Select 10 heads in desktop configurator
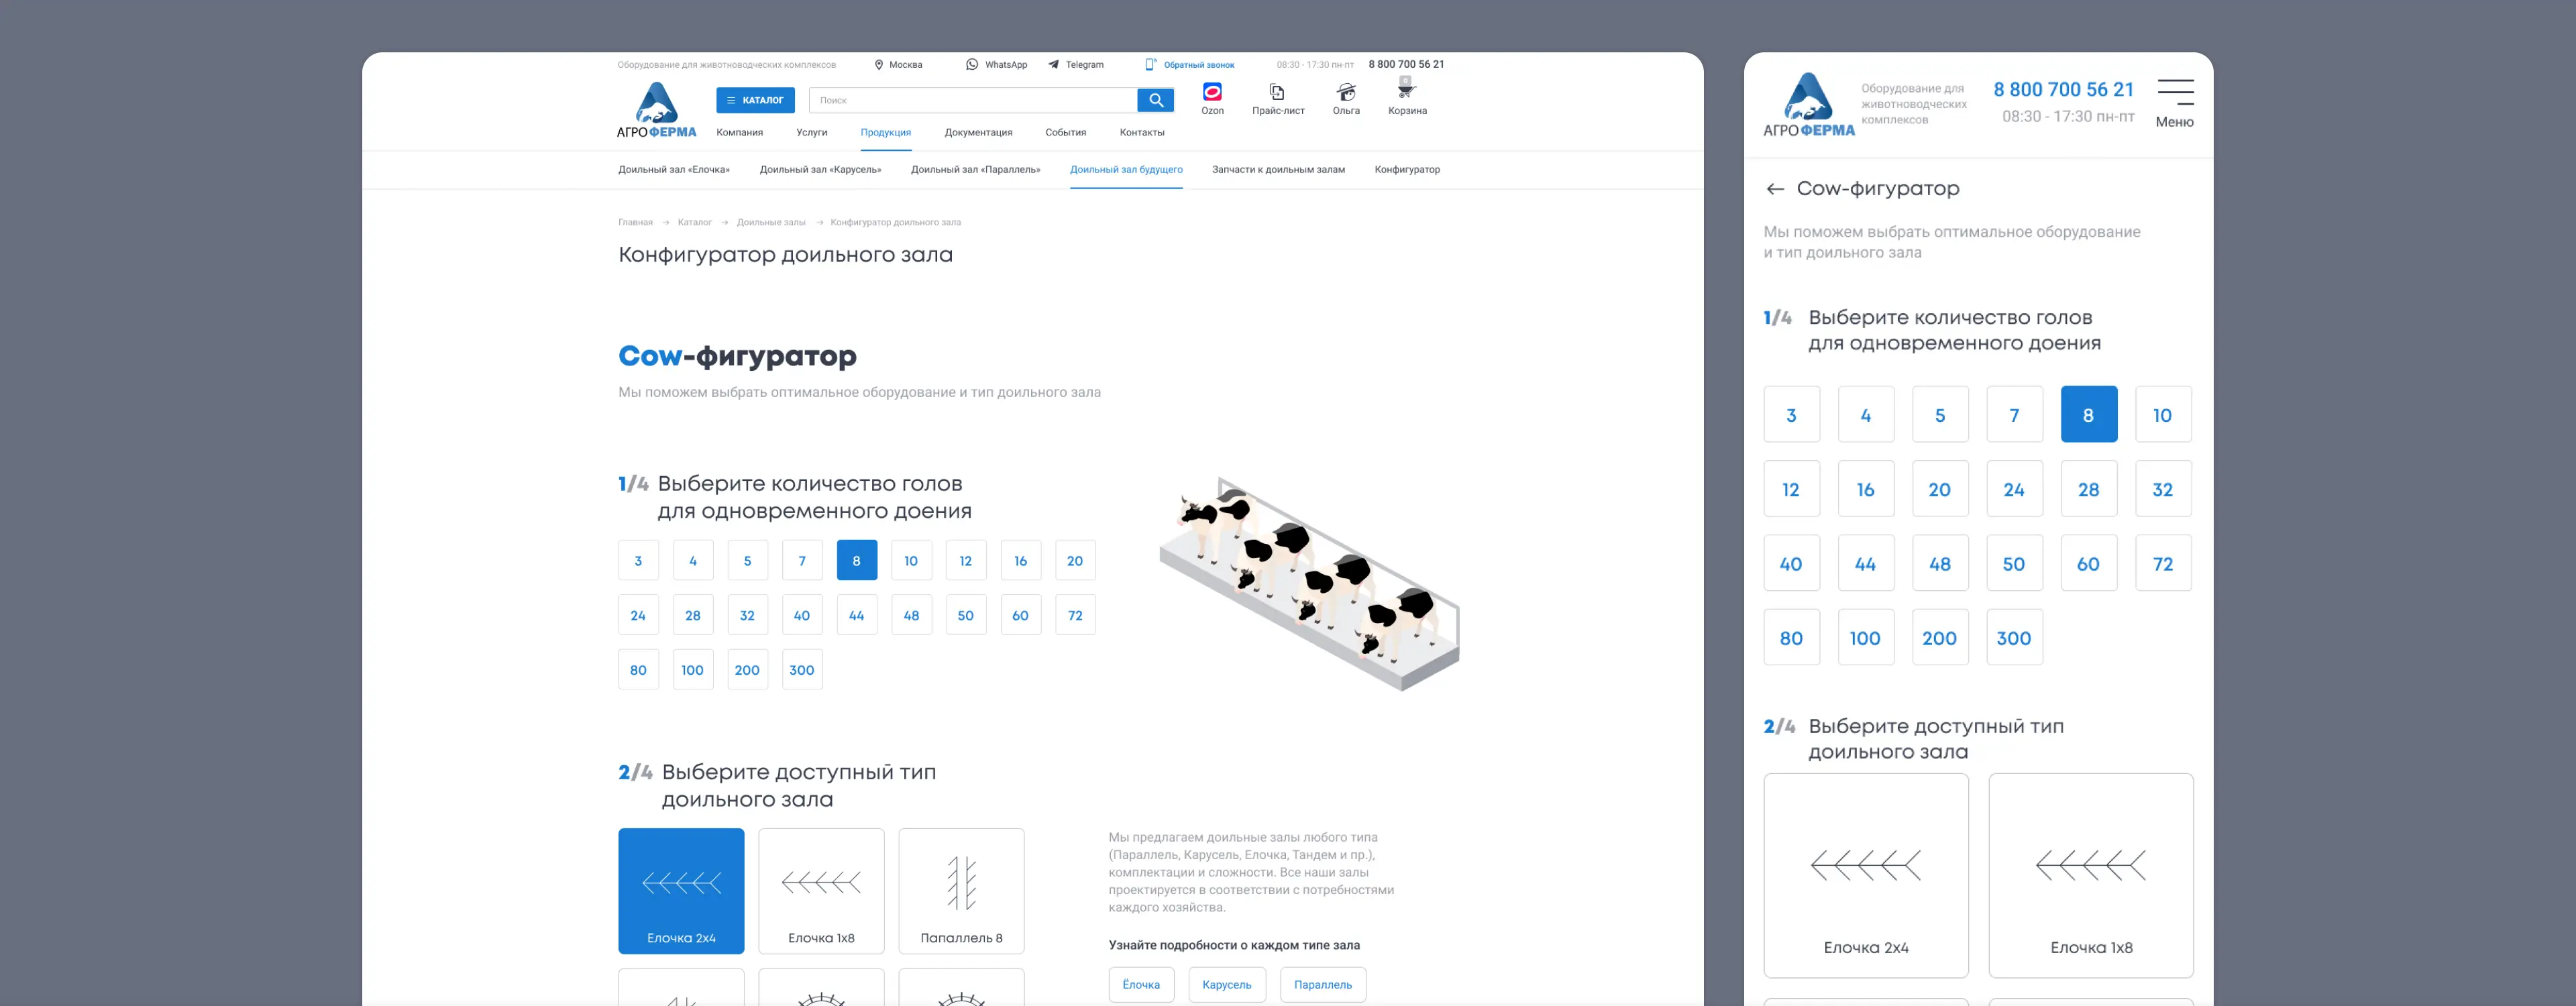The height and width of the screenshot is (1006, 2576). tap(911, 561)
